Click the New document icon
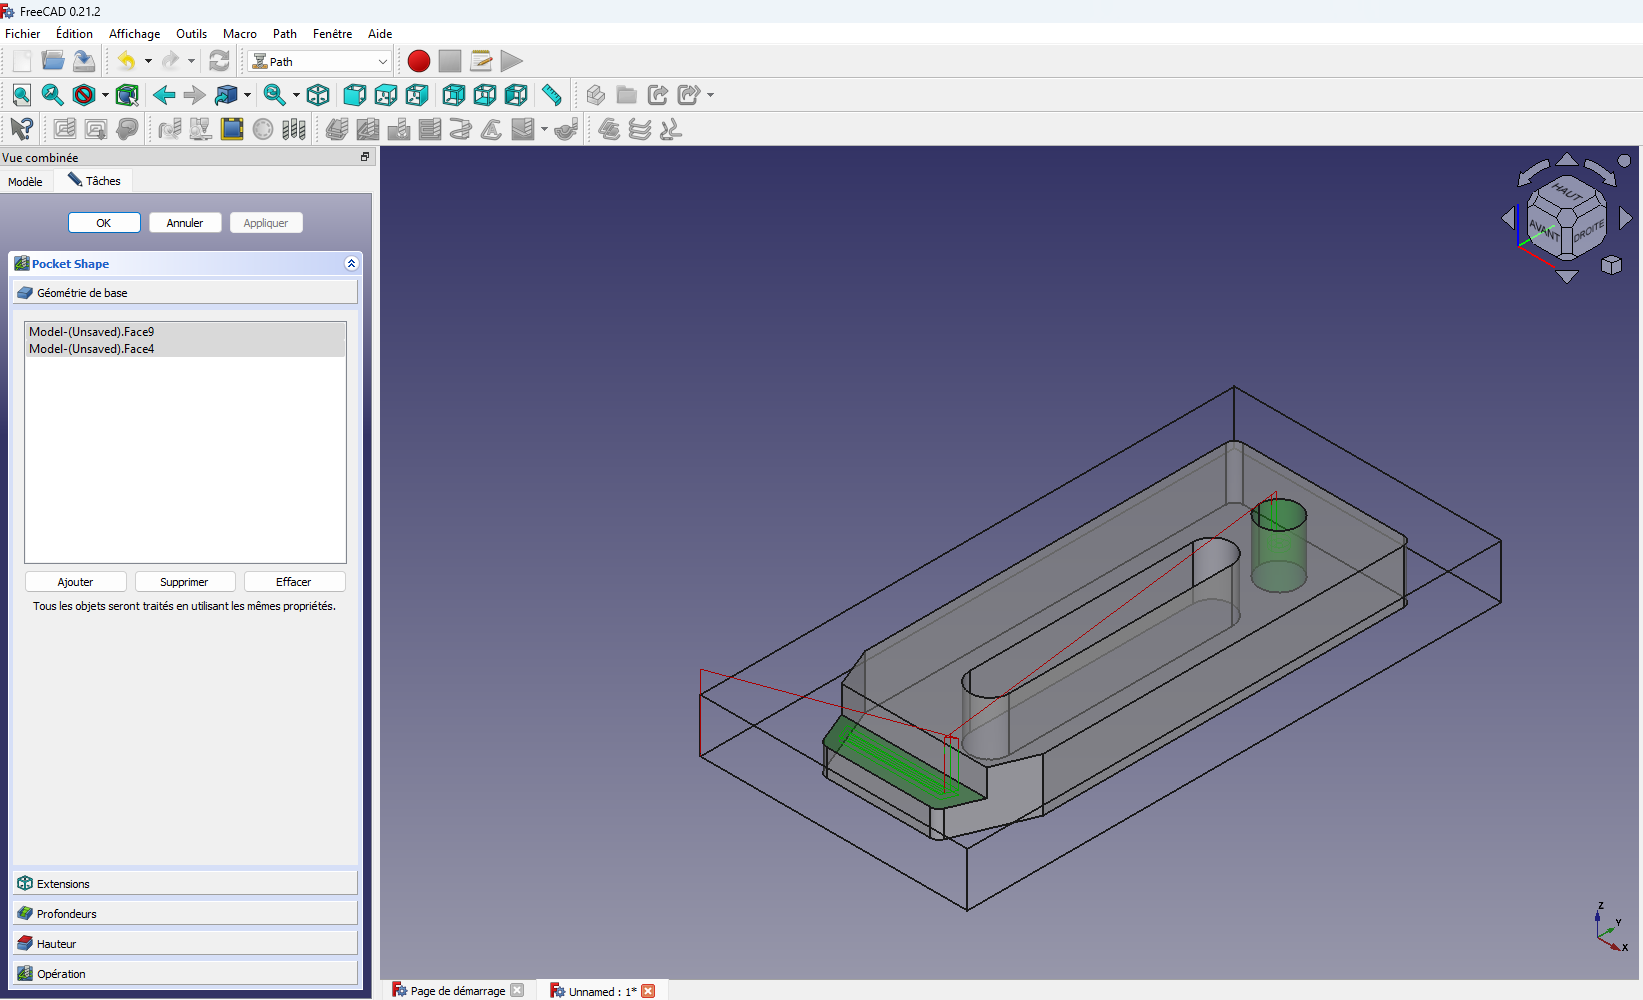Image resolution: width=1643 pixels, height=1000 pixels. click(x=22, y=61)
